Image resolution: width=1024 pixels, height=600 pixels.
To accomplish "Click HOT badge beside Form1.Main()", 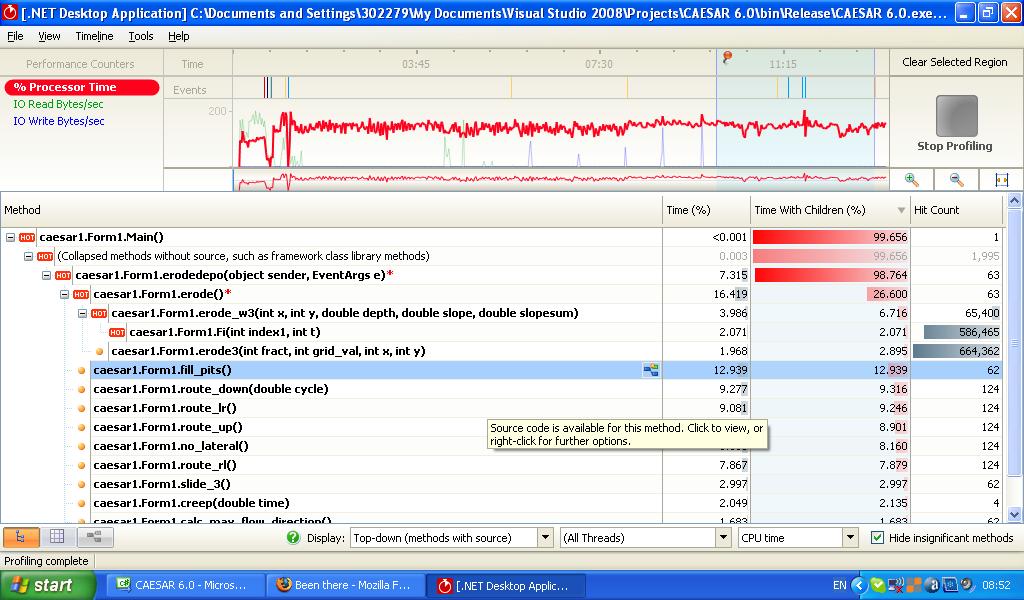I will coord(27,238).
